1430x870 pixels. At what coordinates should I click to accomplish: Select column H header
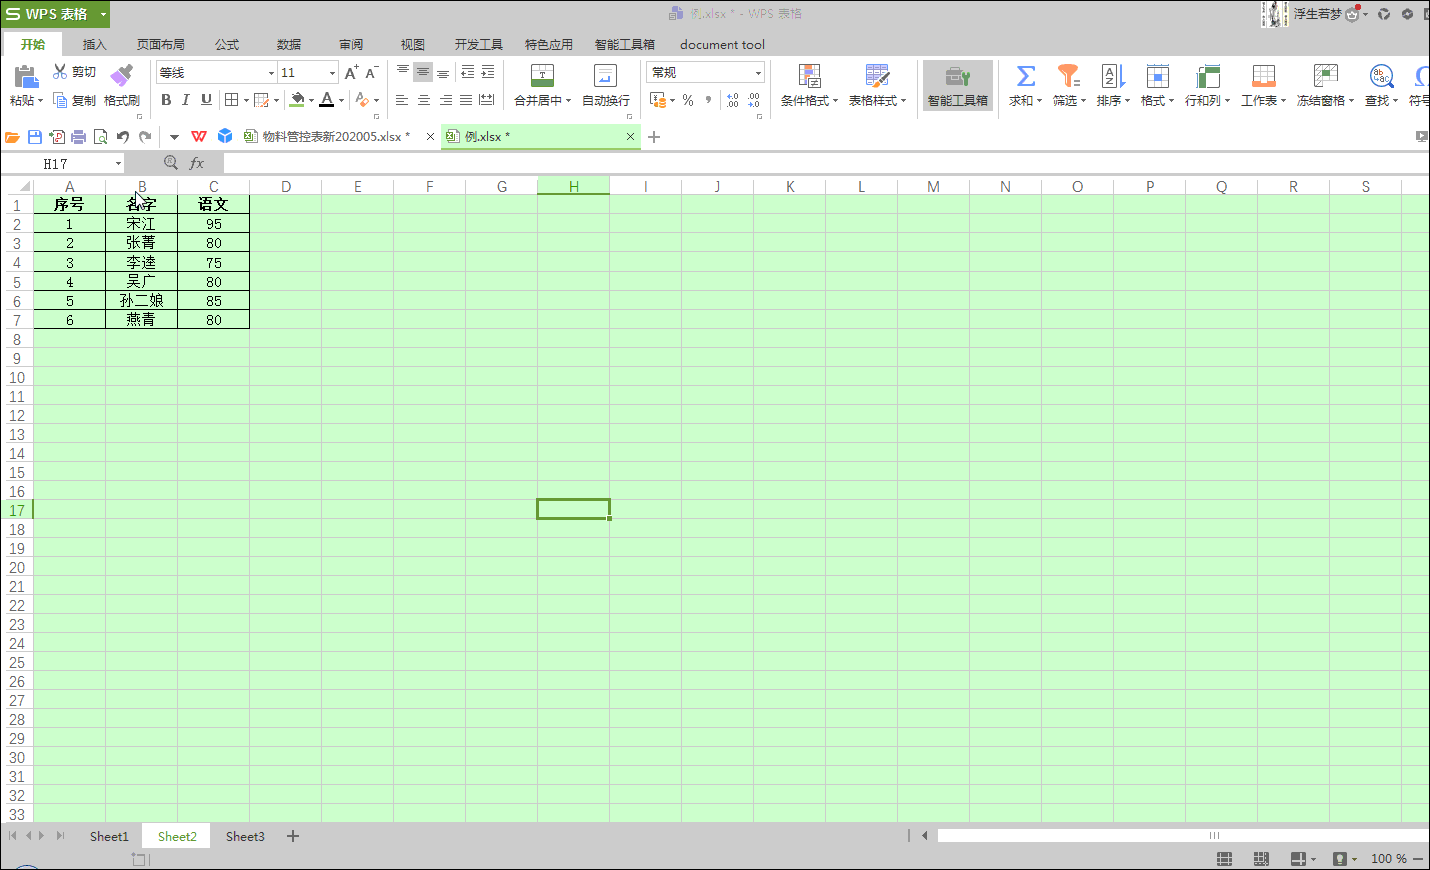(573, 186)
